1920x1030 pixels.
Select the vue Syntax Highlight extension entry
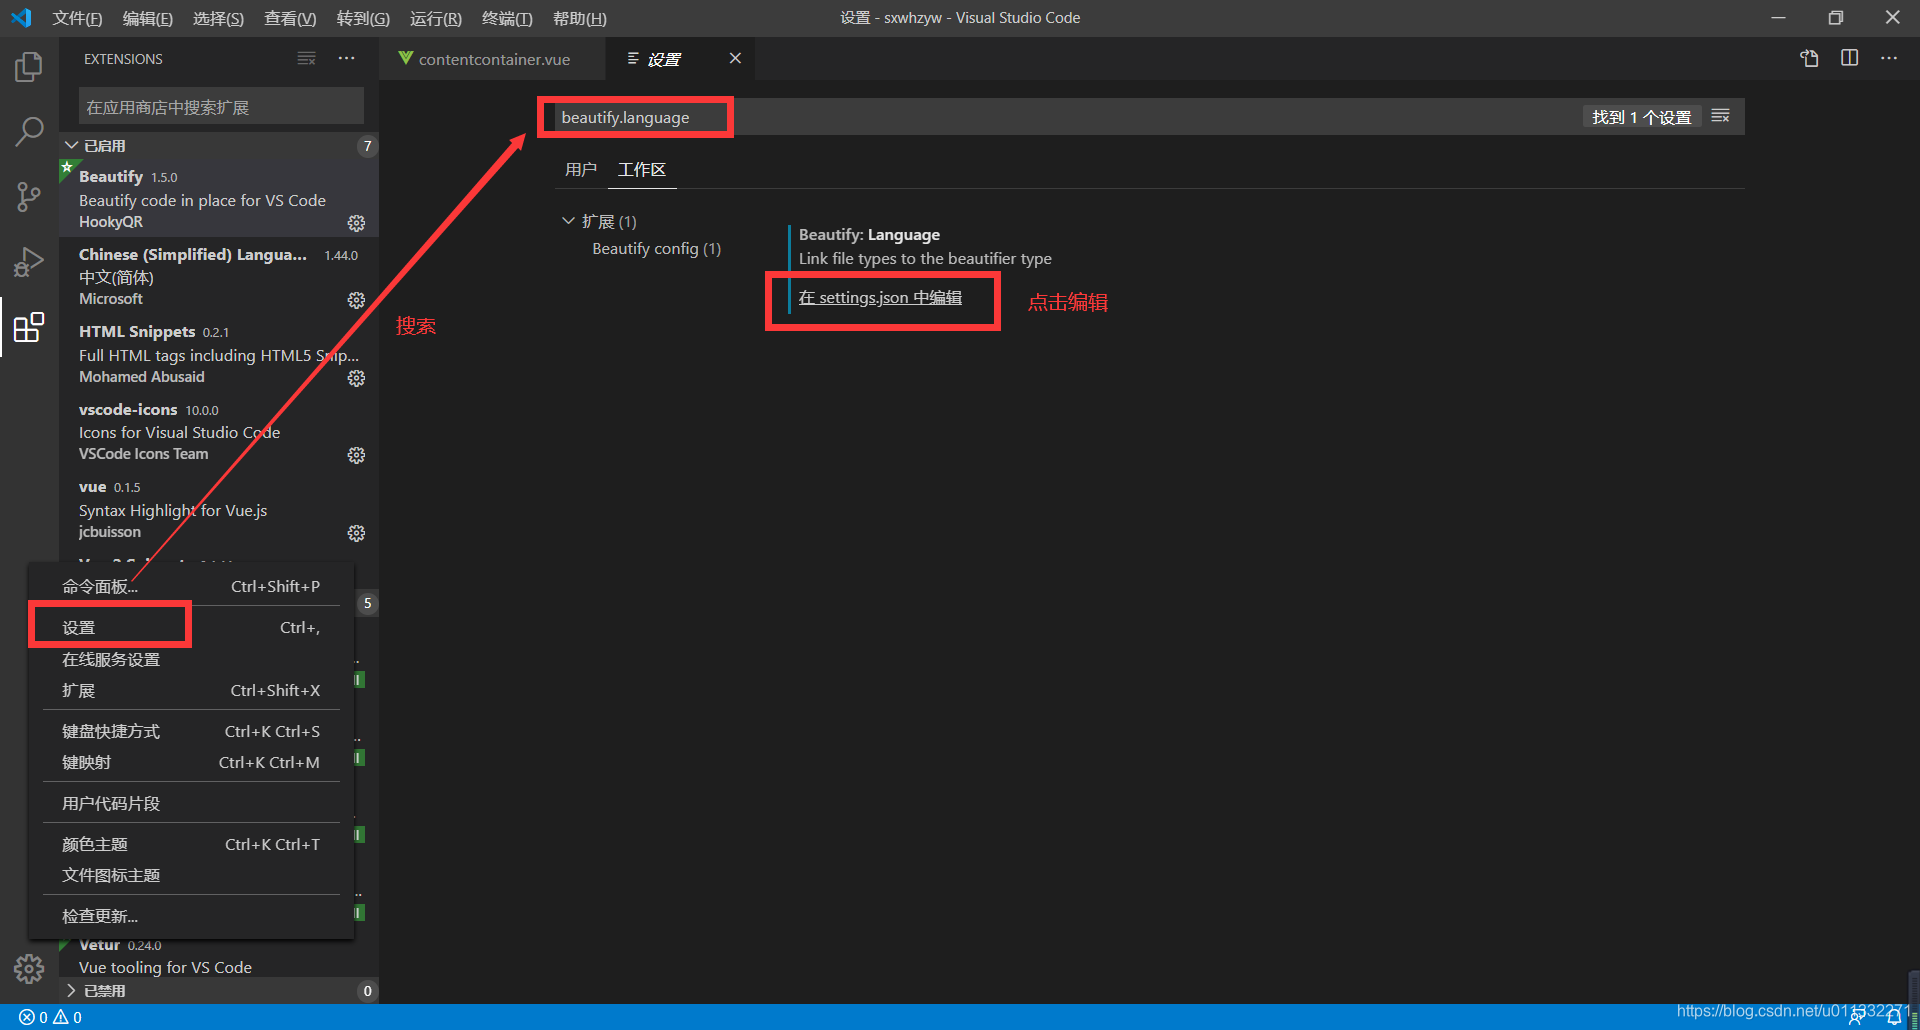[x=219, y=509]
